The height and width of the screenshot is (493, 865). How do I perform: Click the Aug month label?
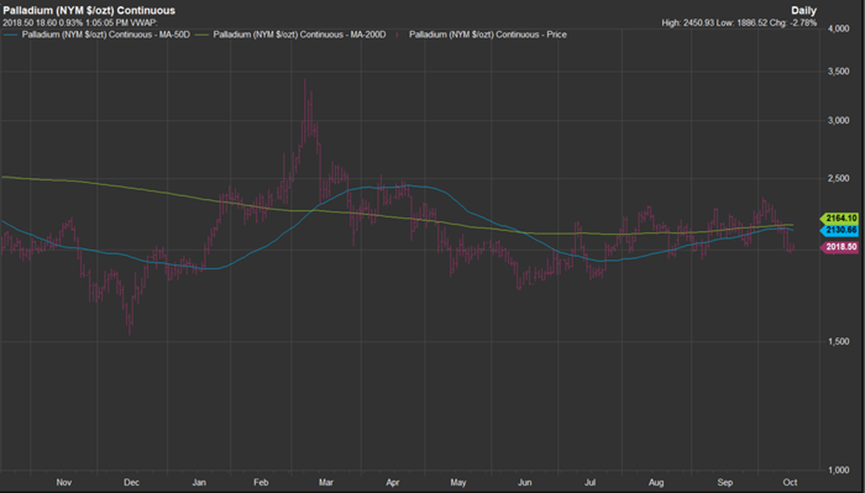coord(656,483)
